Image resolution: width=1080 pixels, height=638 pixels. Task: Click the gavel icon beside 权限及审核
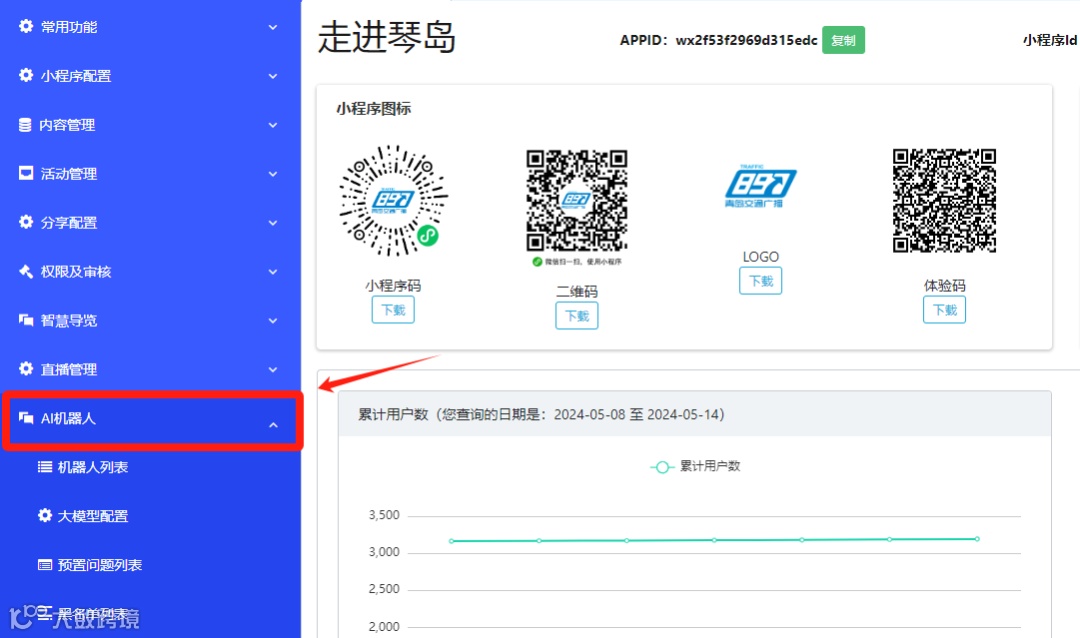(x=25, y=271)
